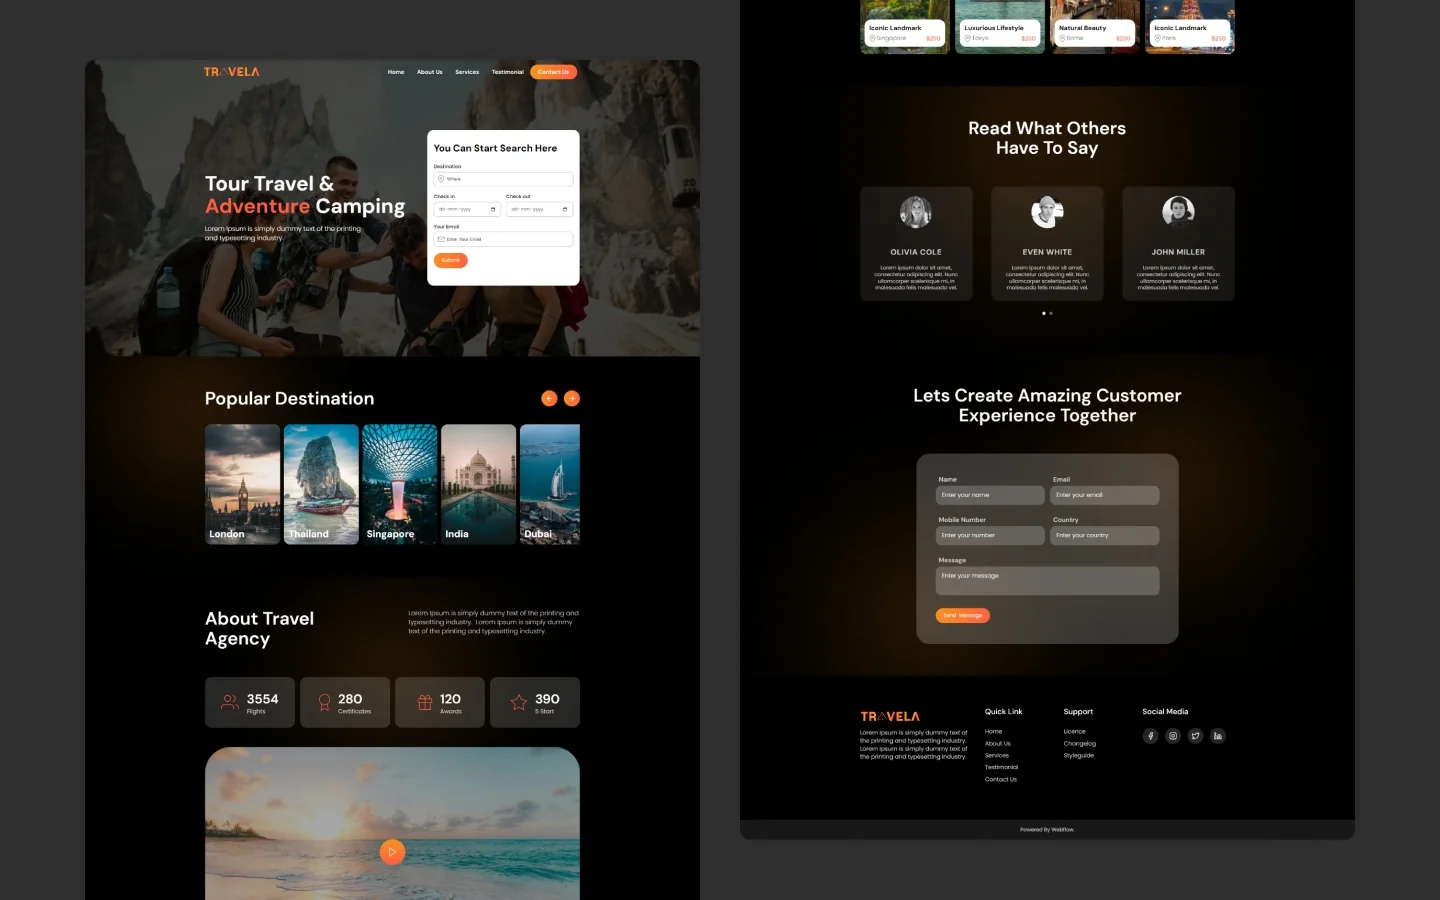The image size is (1440, 900).
Task: Click the Facebook icon in the footer
Action: 1150,736
